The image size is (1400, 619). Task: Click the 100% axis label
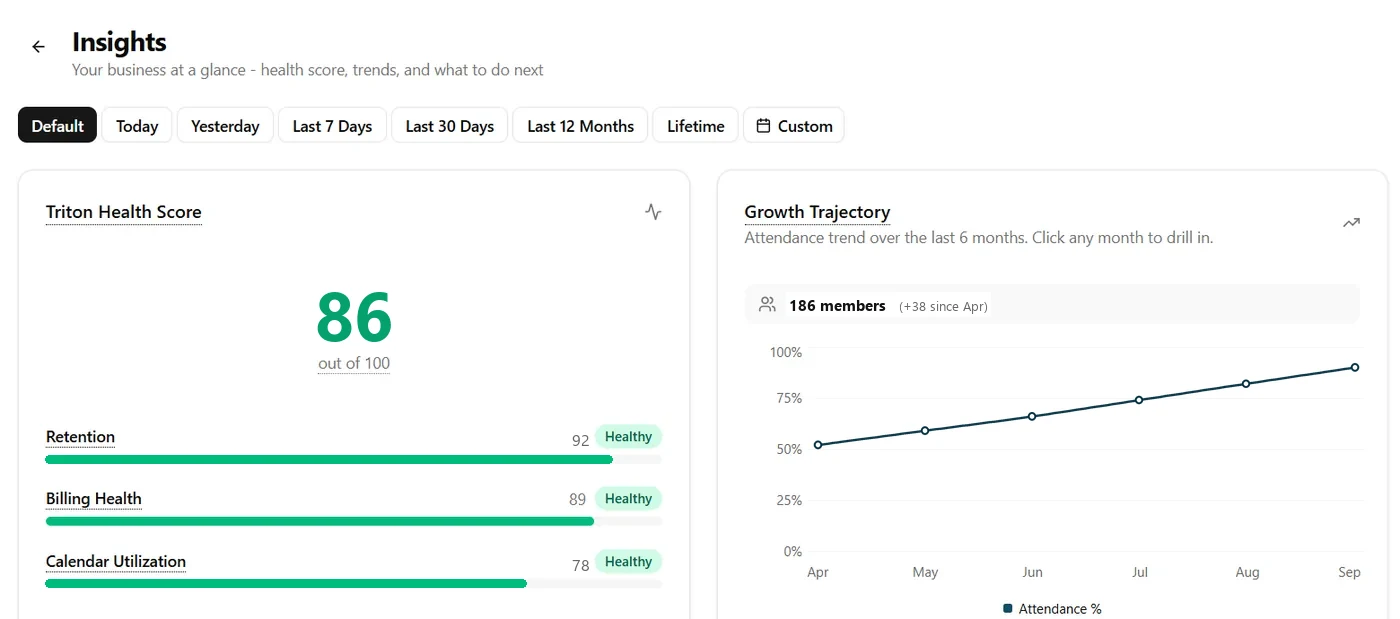coord(786,352)
